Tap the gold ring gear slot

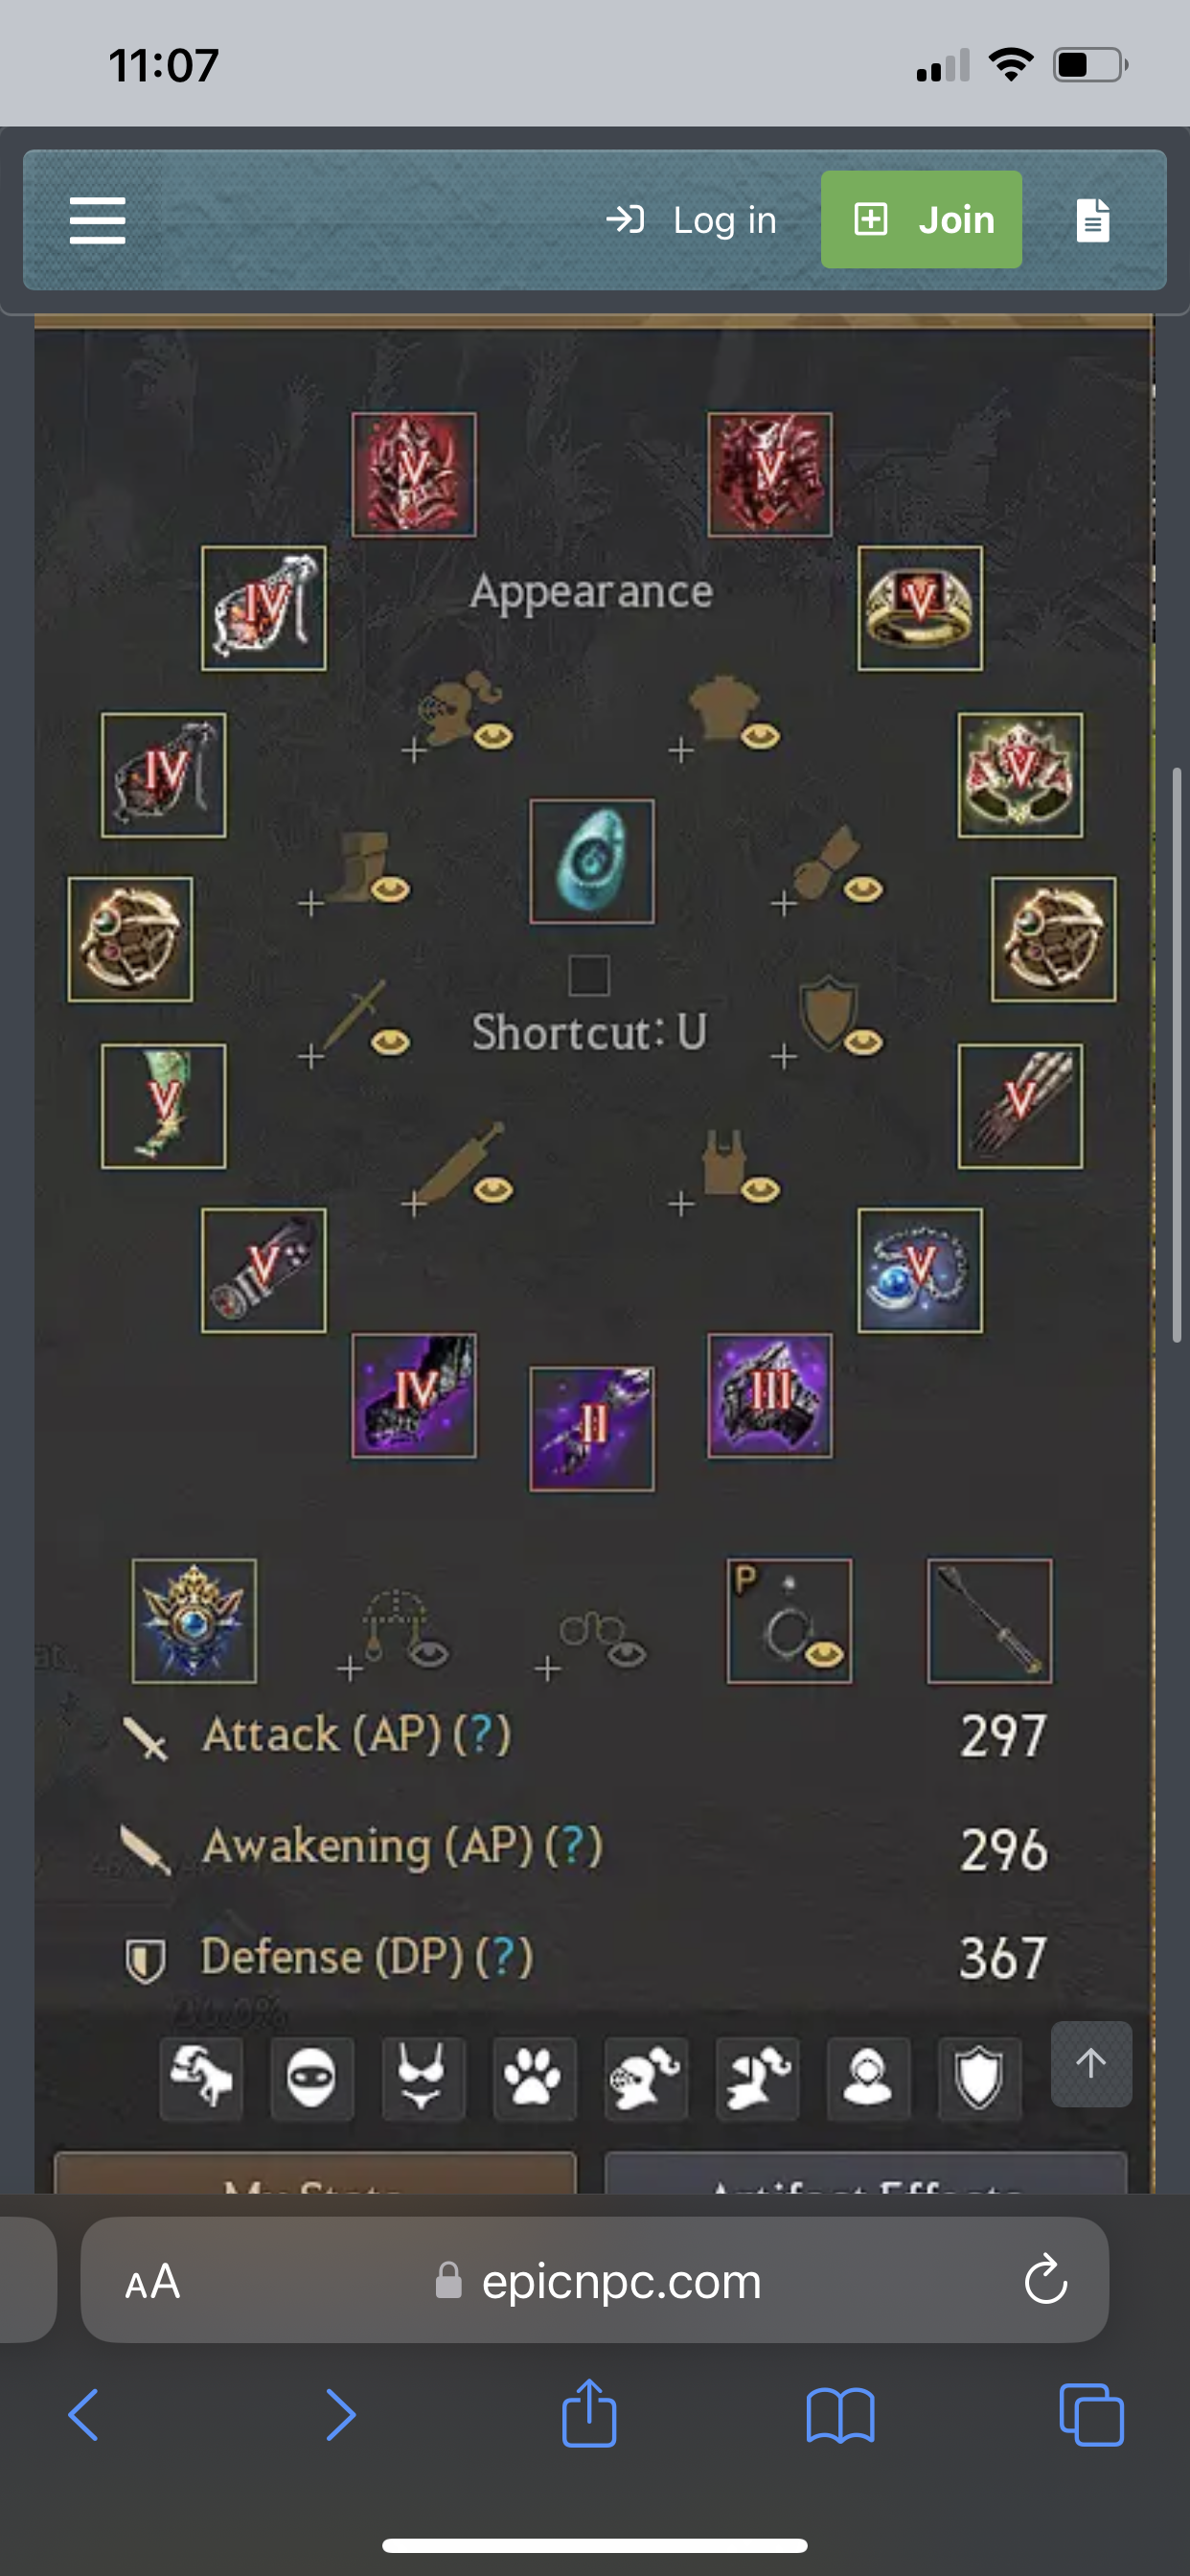[x=920, y=608]
